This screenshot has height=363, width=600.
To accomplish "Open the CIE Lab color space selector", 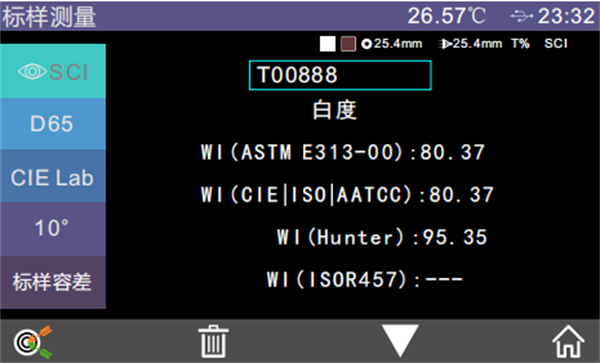I will coord(53,176).
